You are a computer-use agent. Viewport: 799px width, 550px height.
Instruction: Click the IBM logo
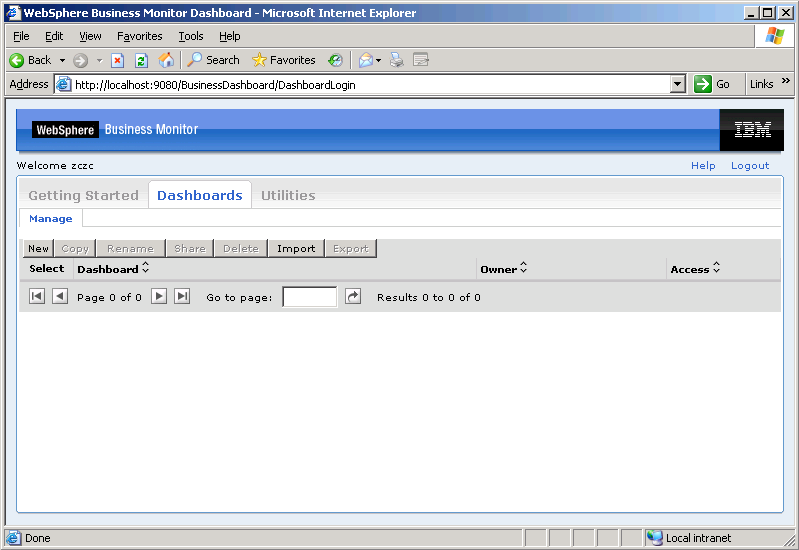(x=752, y=129)
